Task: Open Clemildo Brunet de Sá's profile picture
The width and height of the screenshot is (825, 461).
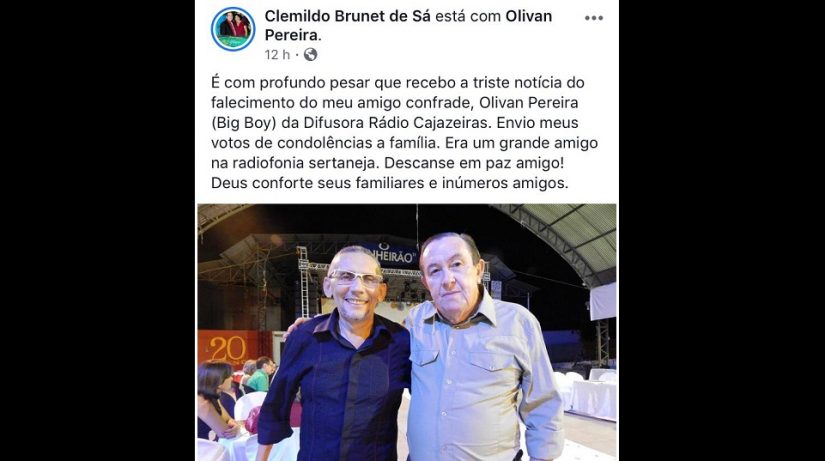Action: [233, 29]
